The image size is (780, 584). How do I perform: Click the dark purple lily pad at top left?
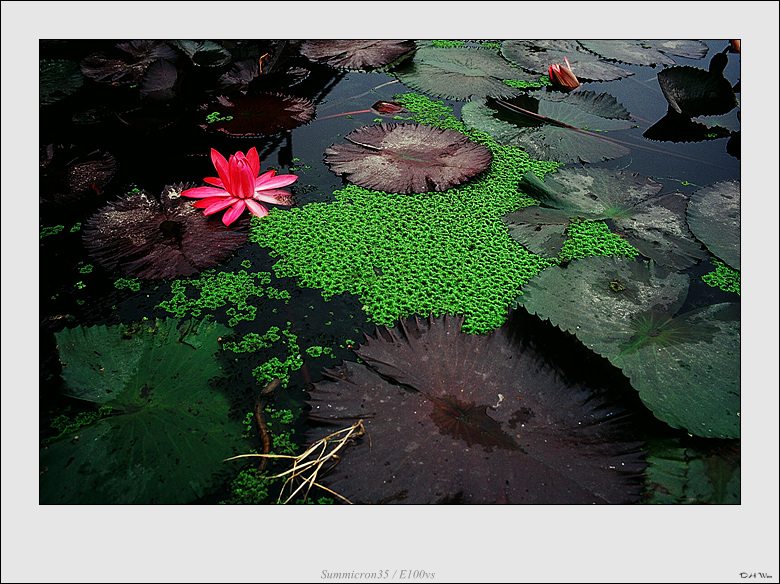point(255,113)
